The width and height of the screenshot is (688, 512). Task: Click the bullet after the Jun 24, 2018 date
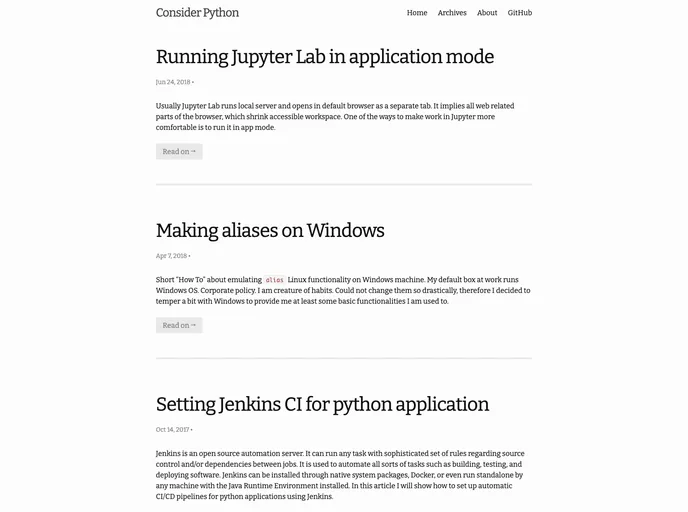[193, 82]
